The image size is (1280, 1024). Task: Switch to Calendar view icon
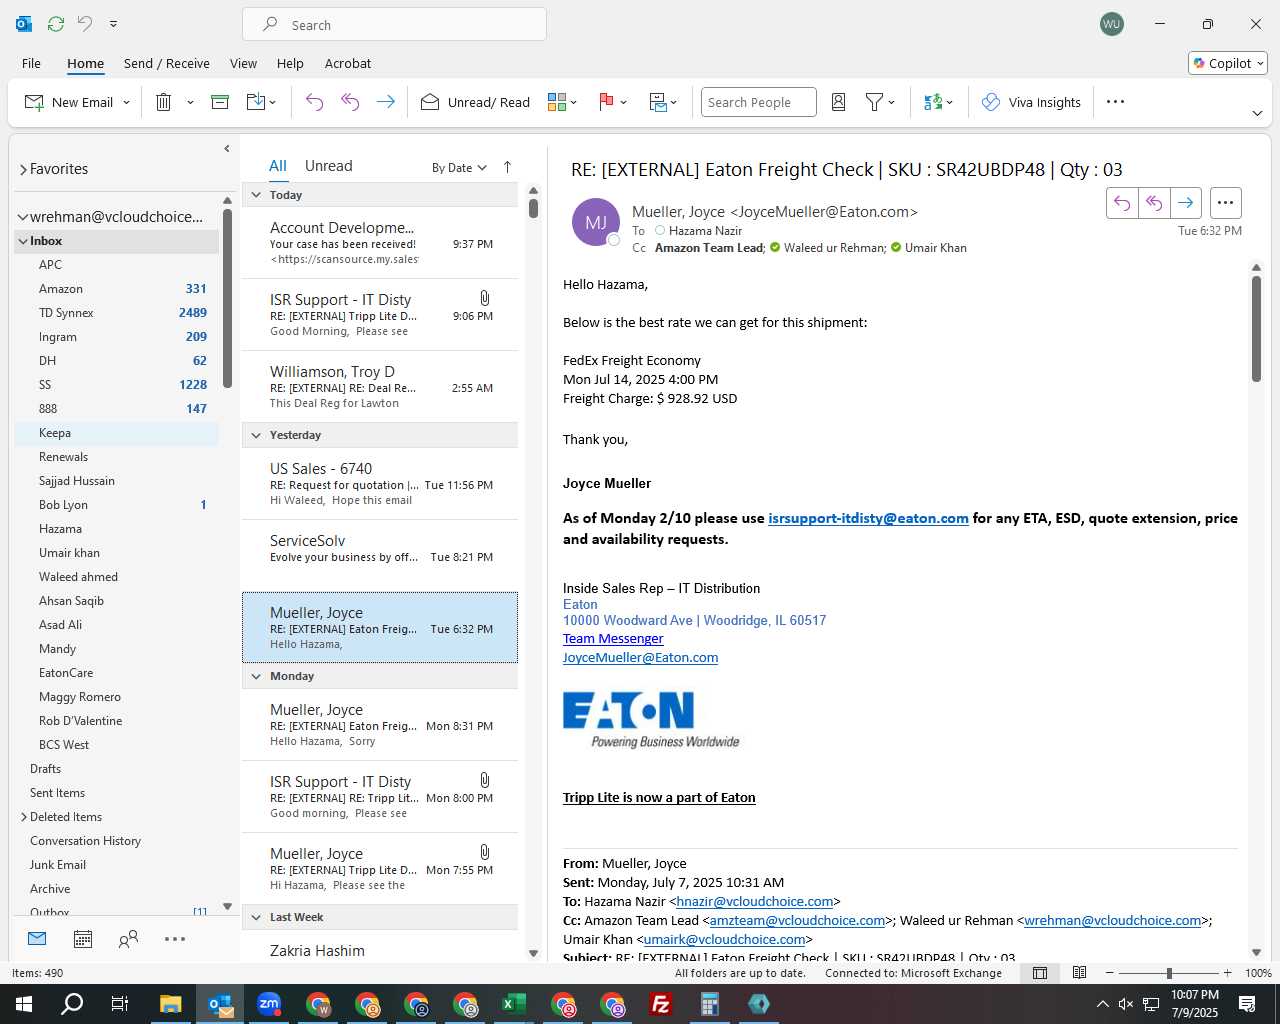pyautogui.click(x=83, y=939)
